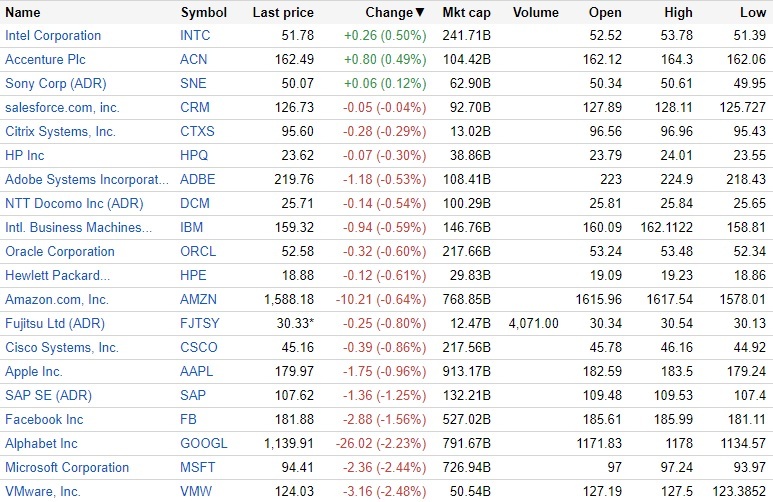The width and height of the screenshot is (773, 502).
Task: Click the Last price column header
Action: coord(283,13)
